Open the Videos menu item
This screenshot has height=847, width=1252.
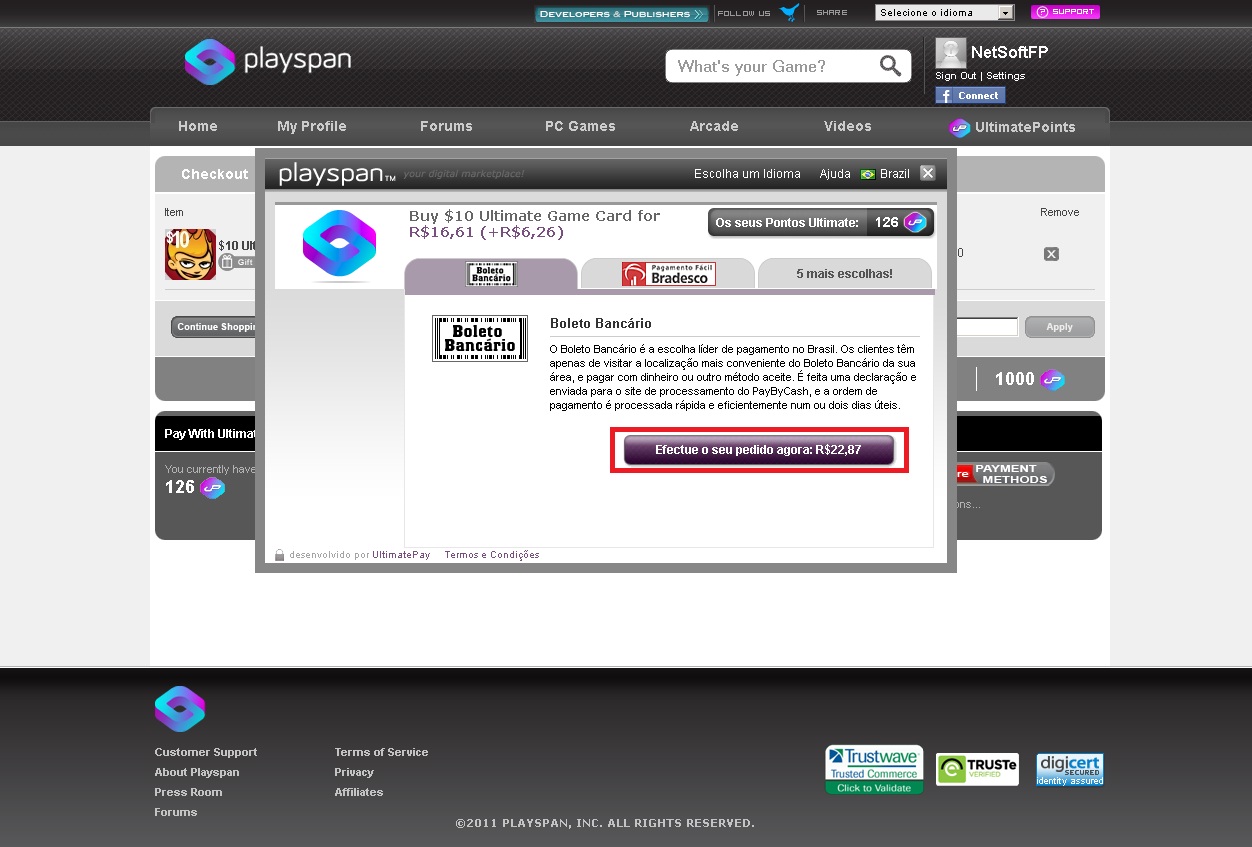pyautogui.click(x=848, y=126)
